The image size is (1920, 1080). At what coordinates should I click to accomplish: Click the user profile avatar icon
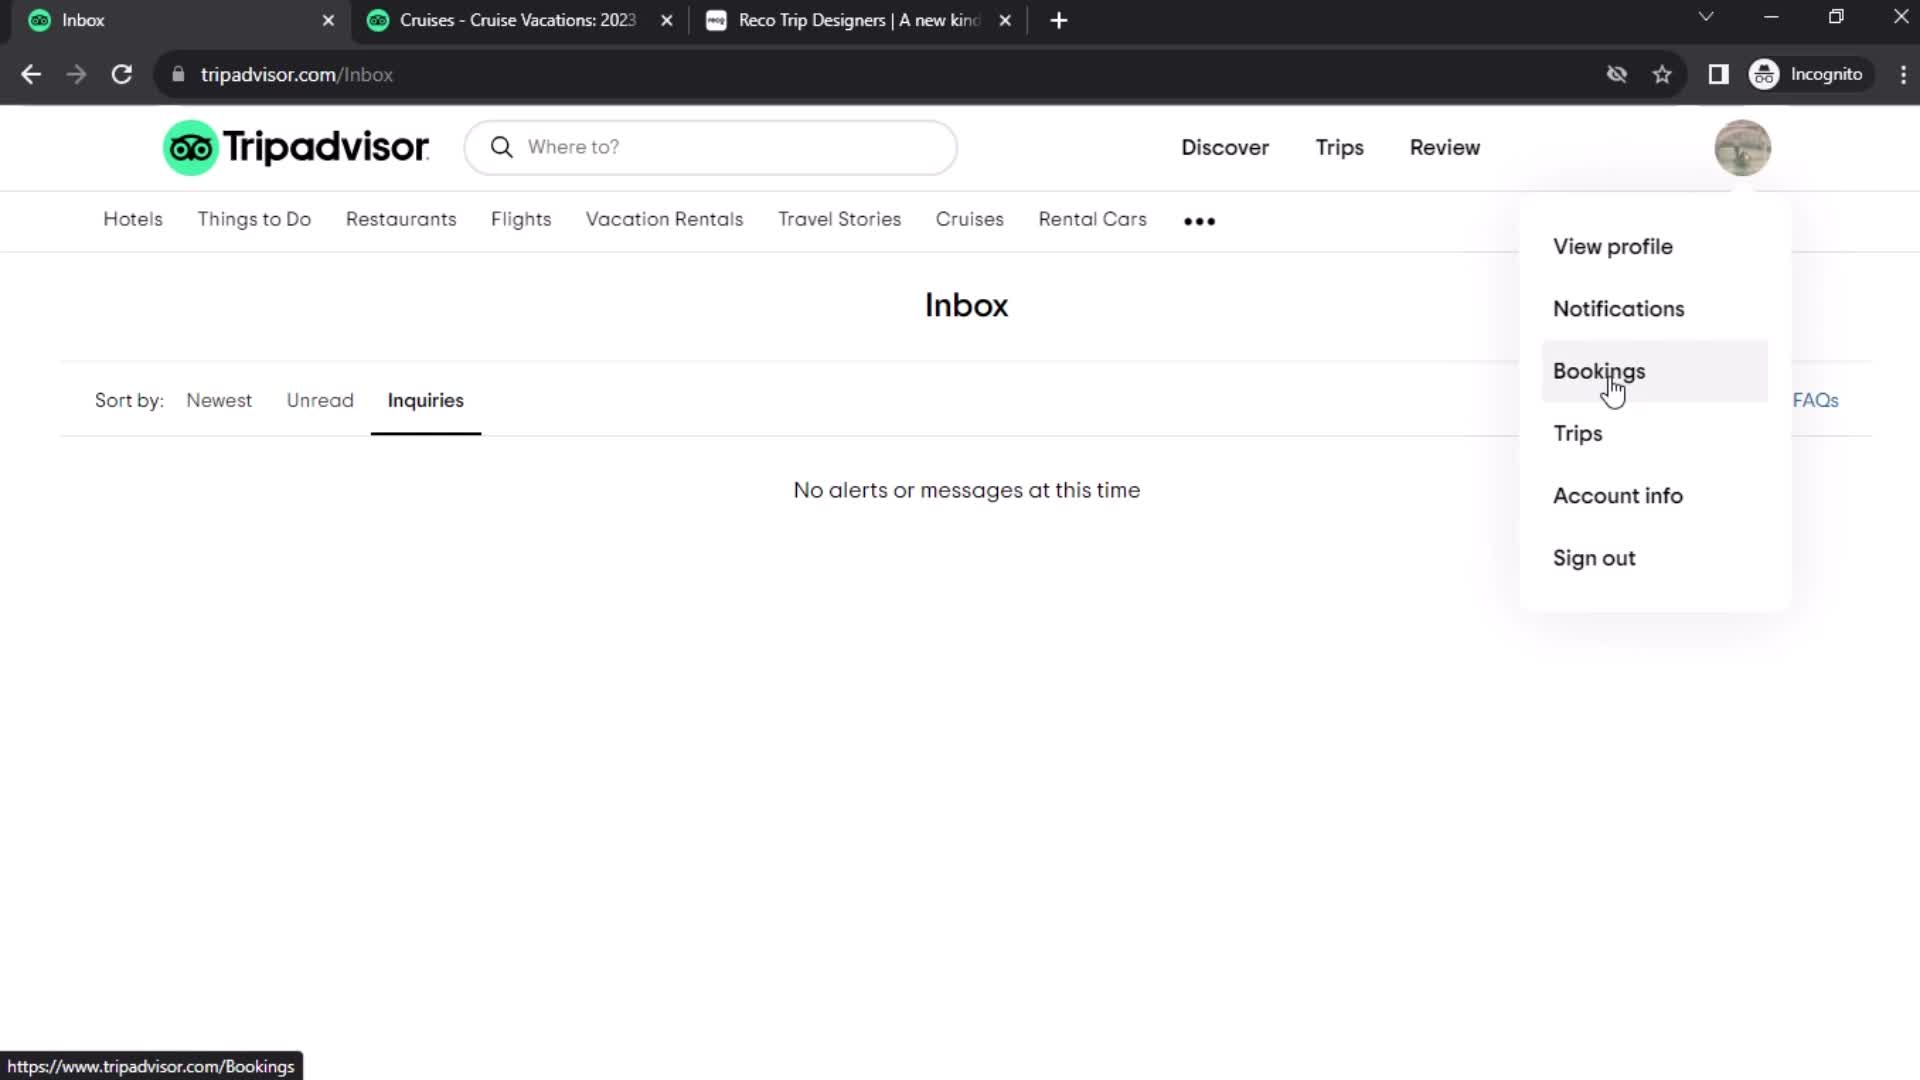[x=1743, y=146]
